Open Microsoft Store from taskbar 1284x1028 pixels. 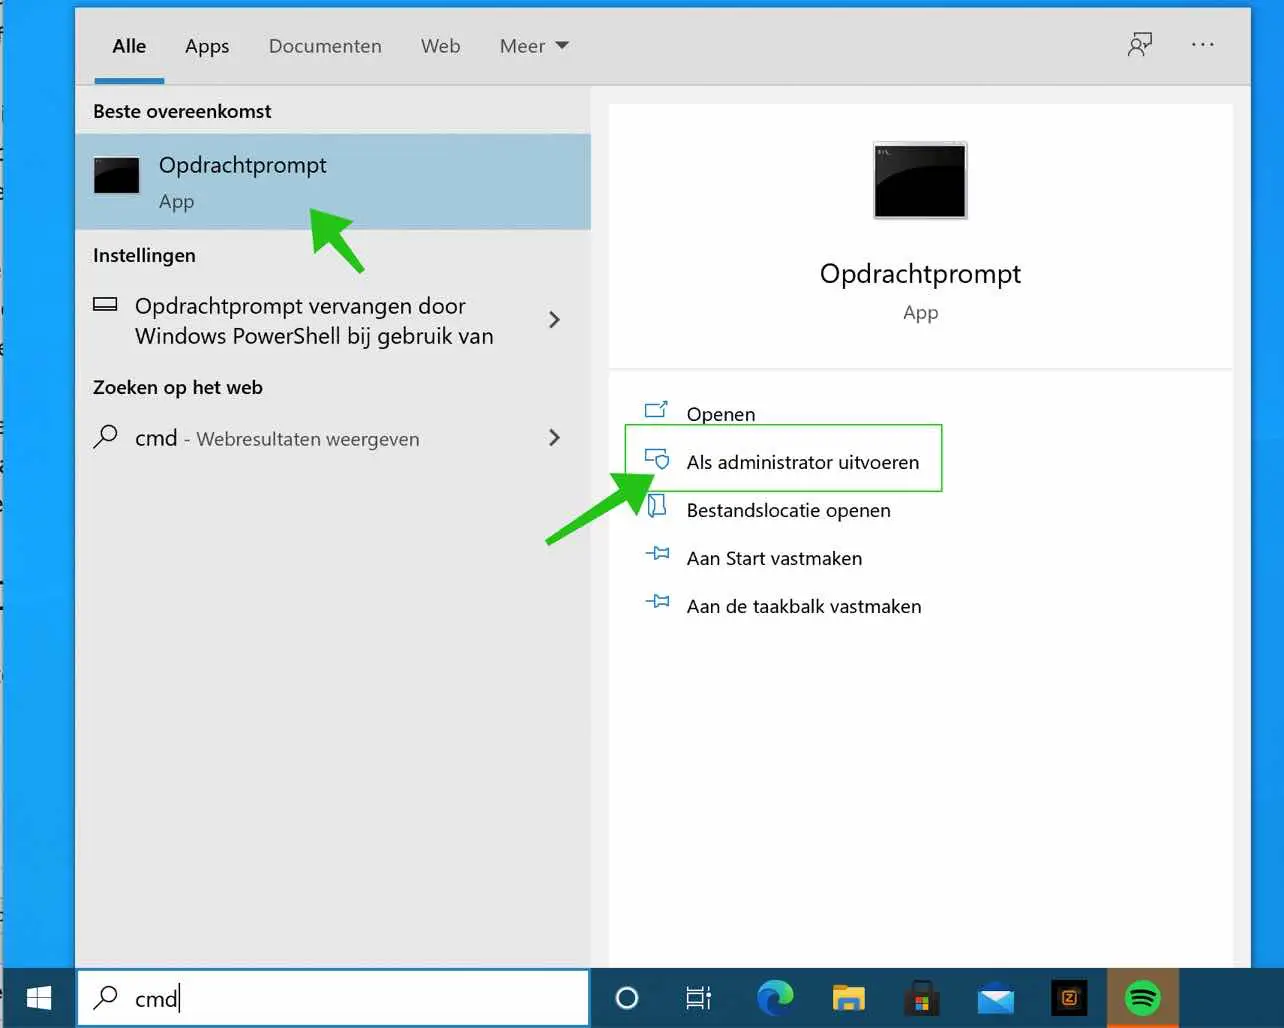[922, 998]
